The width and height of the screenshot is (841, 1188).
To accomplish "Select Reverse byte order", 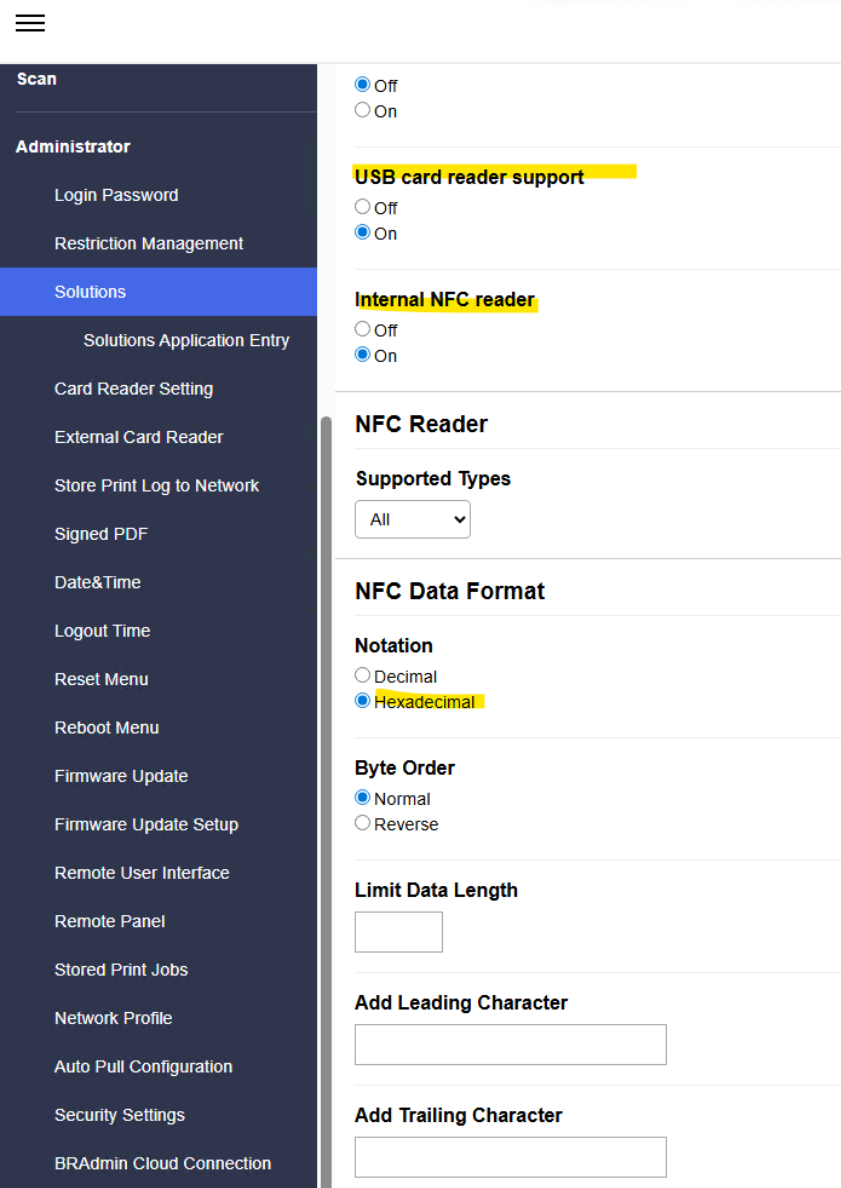I will coord(362,823).
